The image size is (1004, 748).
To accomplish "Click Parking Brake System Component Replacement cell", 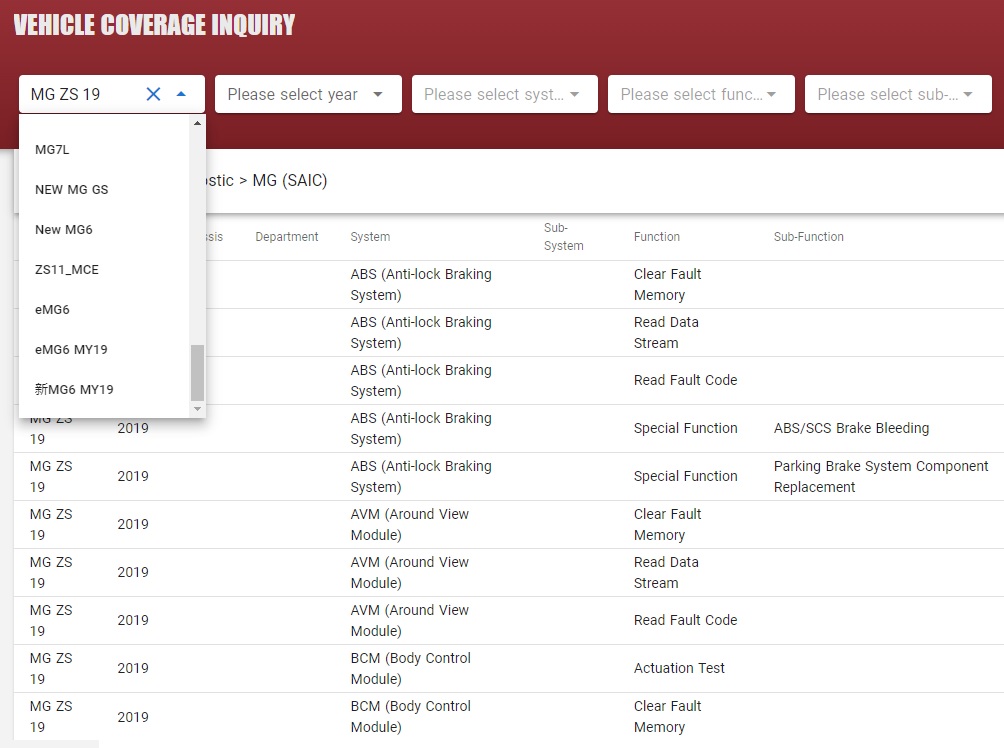I will 880,476.
